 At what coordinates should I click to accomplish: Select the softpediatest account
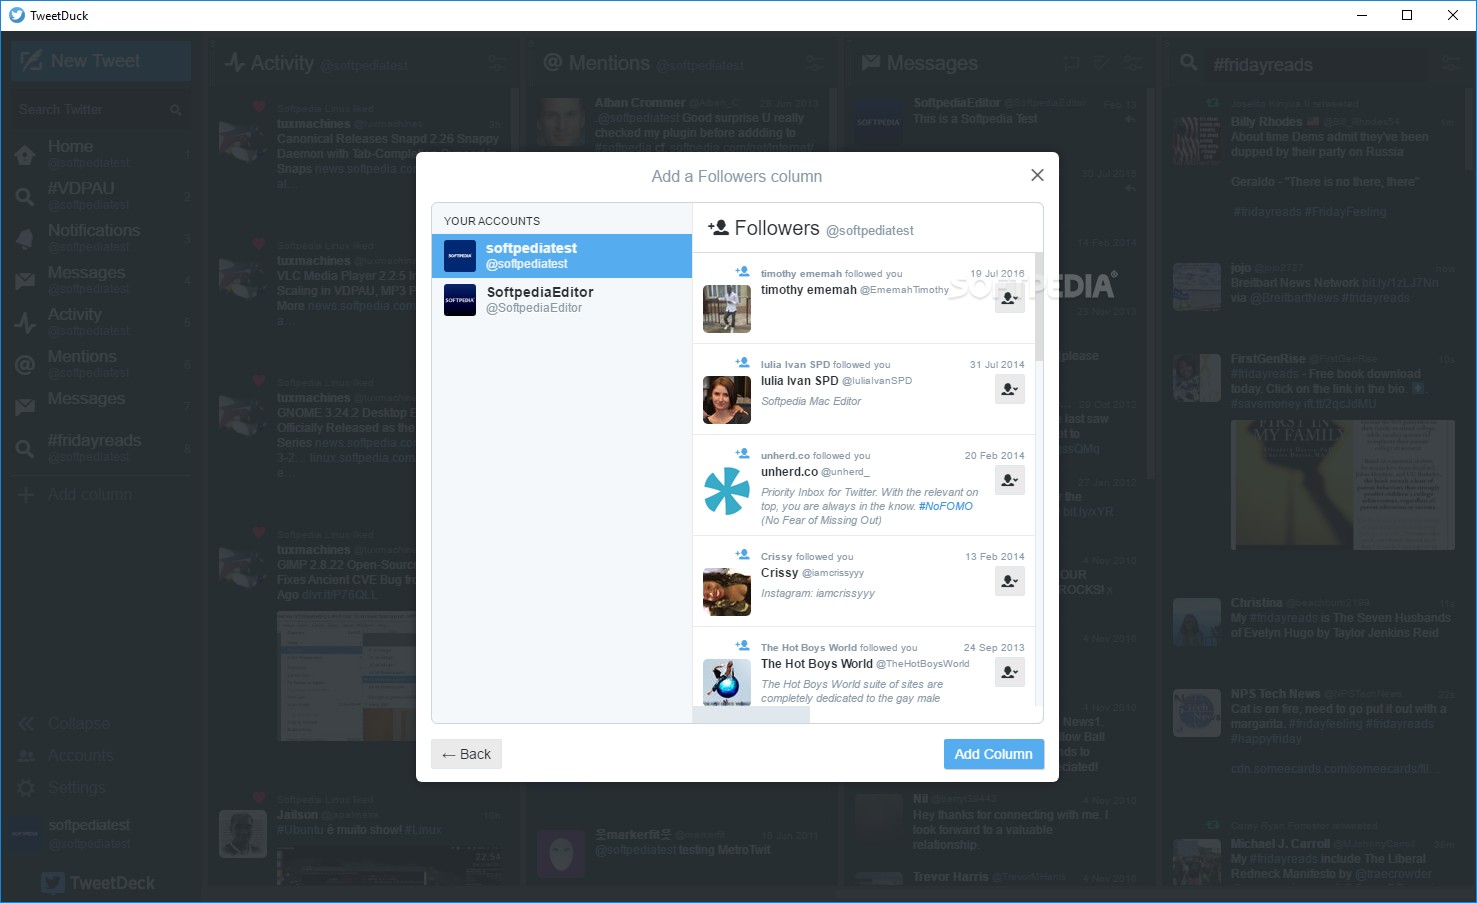[x=562, y=256]
